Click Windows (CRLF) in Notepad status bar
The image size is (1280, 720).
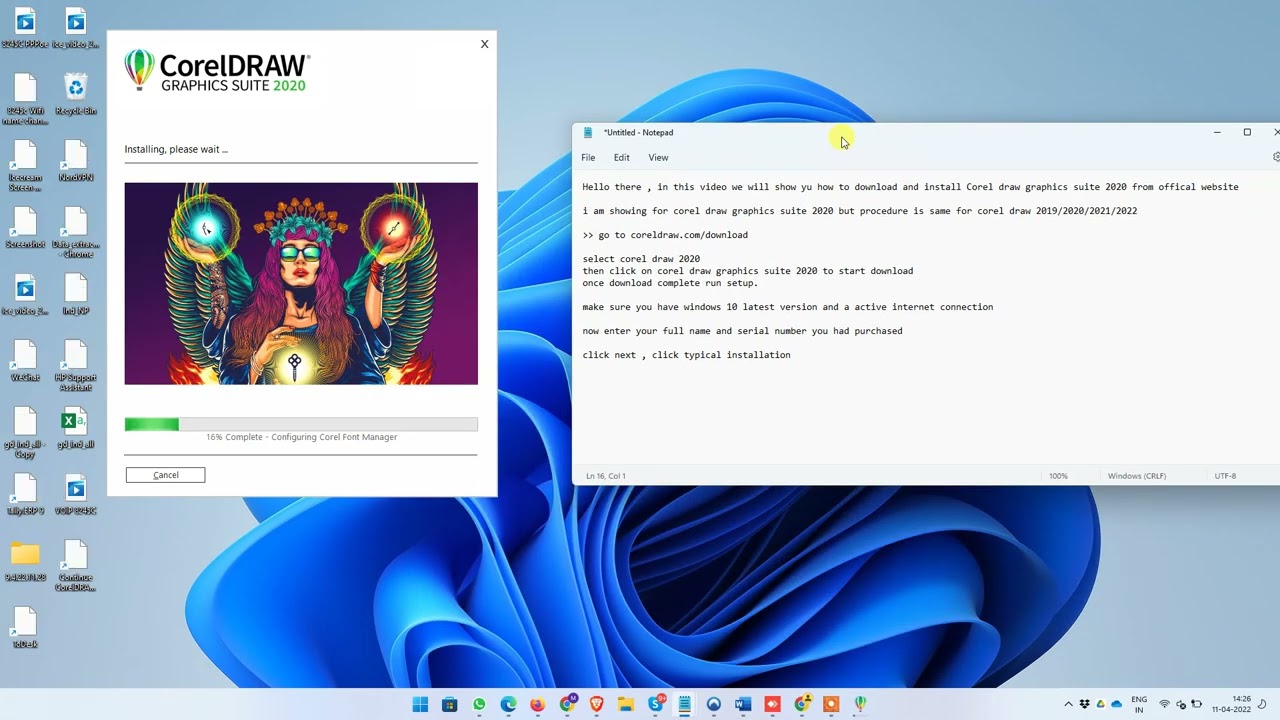coord(1137,476)
